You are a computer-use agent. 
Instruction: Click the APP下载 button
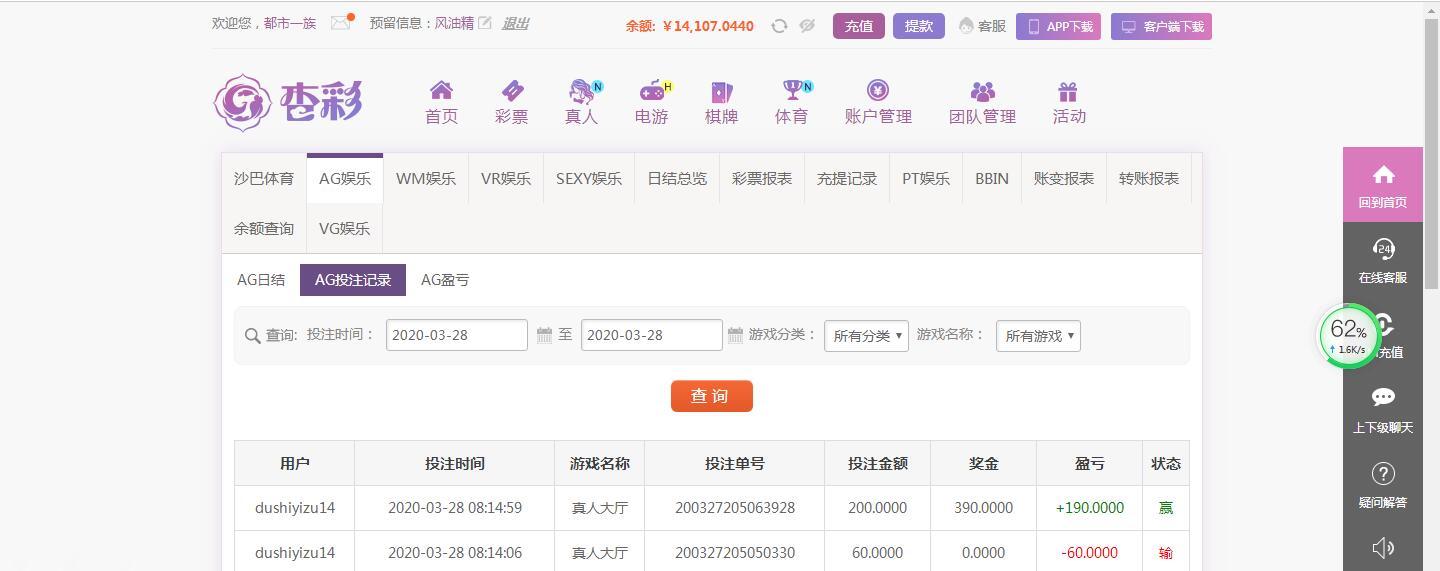(1058, 27)
